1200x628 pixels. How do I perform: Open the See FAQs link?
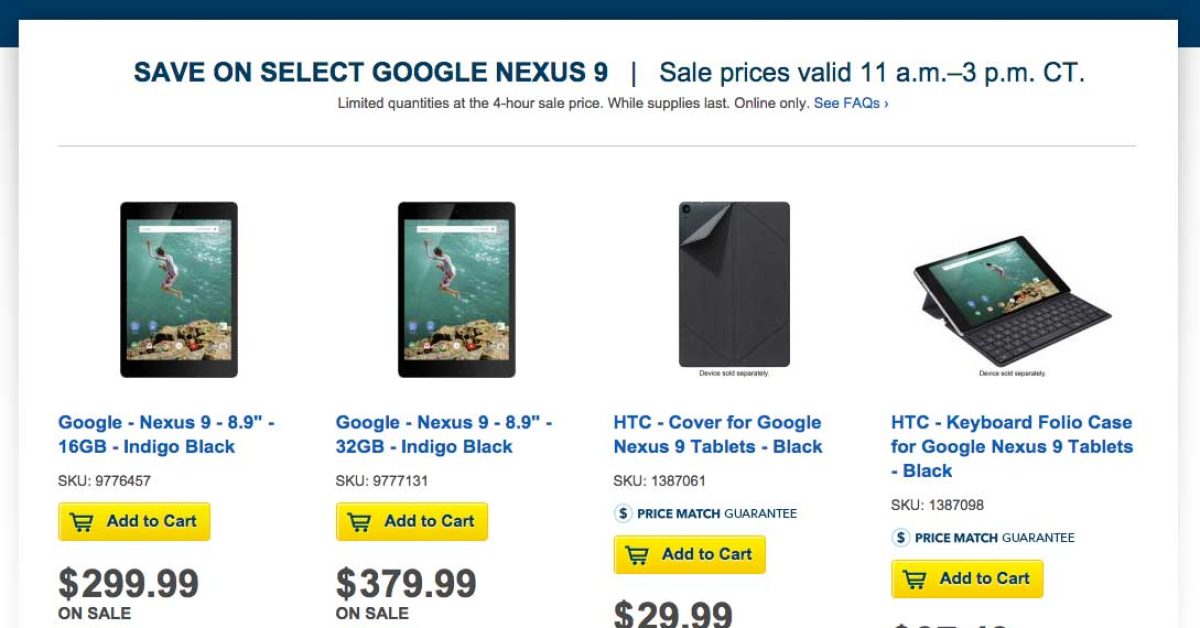[x=850, y=103]
